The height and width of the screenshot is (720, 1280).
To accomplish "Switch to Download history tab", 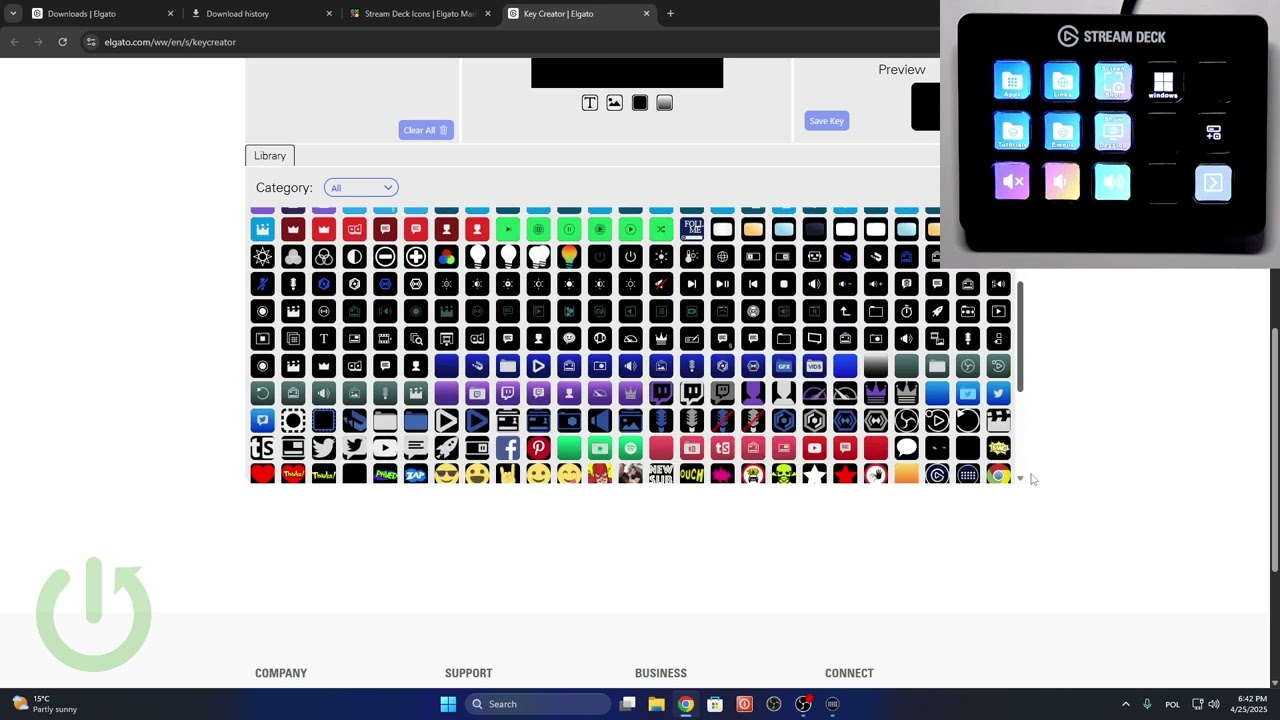I will [262, 14].
